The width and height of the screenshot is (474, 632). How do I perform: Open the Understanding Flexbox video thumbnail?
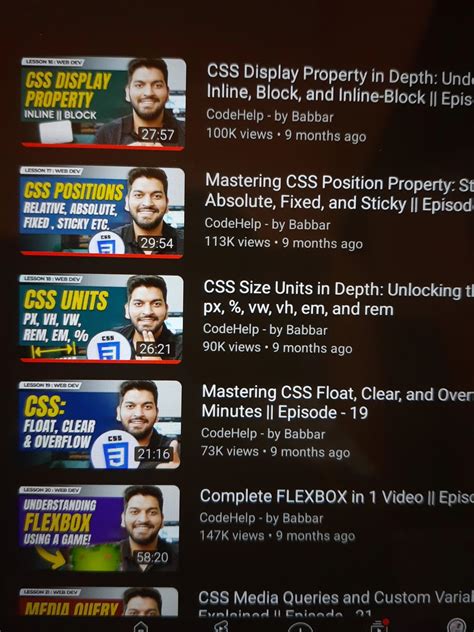click(x=99, y=528)
